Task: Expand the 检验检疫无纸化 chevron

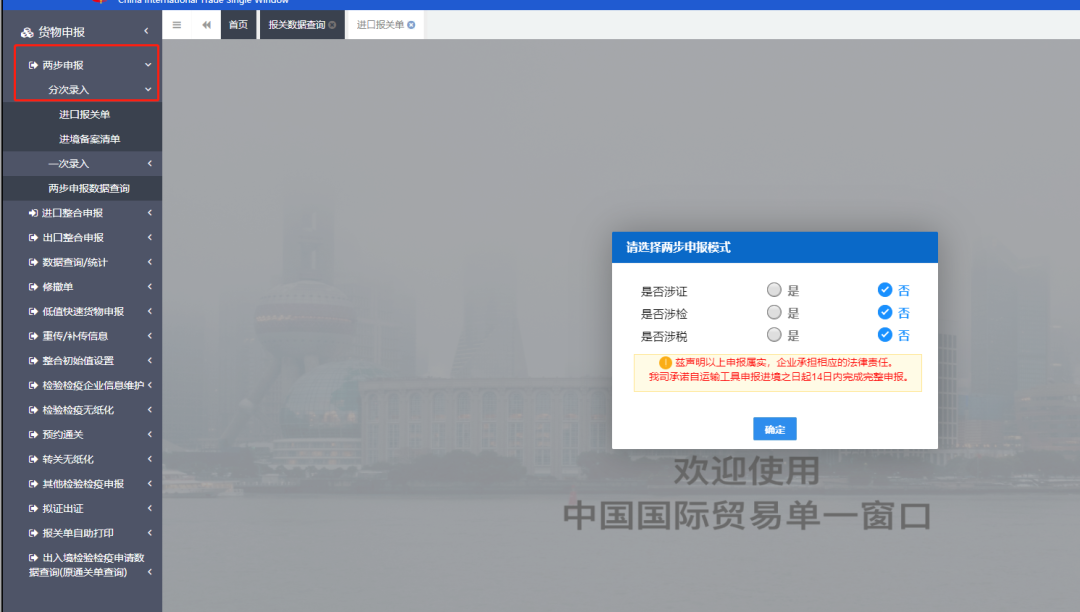Action: [x=149, y=410]
